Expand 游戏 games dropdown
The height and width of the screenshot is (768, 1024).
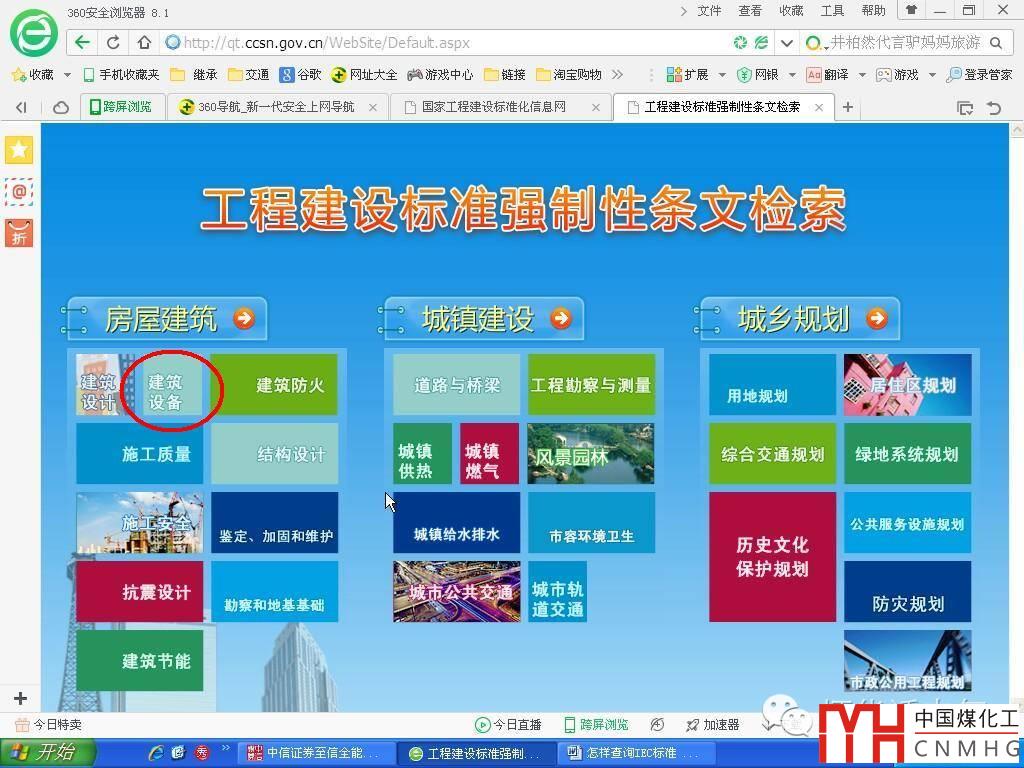click(x=932, y=75)
